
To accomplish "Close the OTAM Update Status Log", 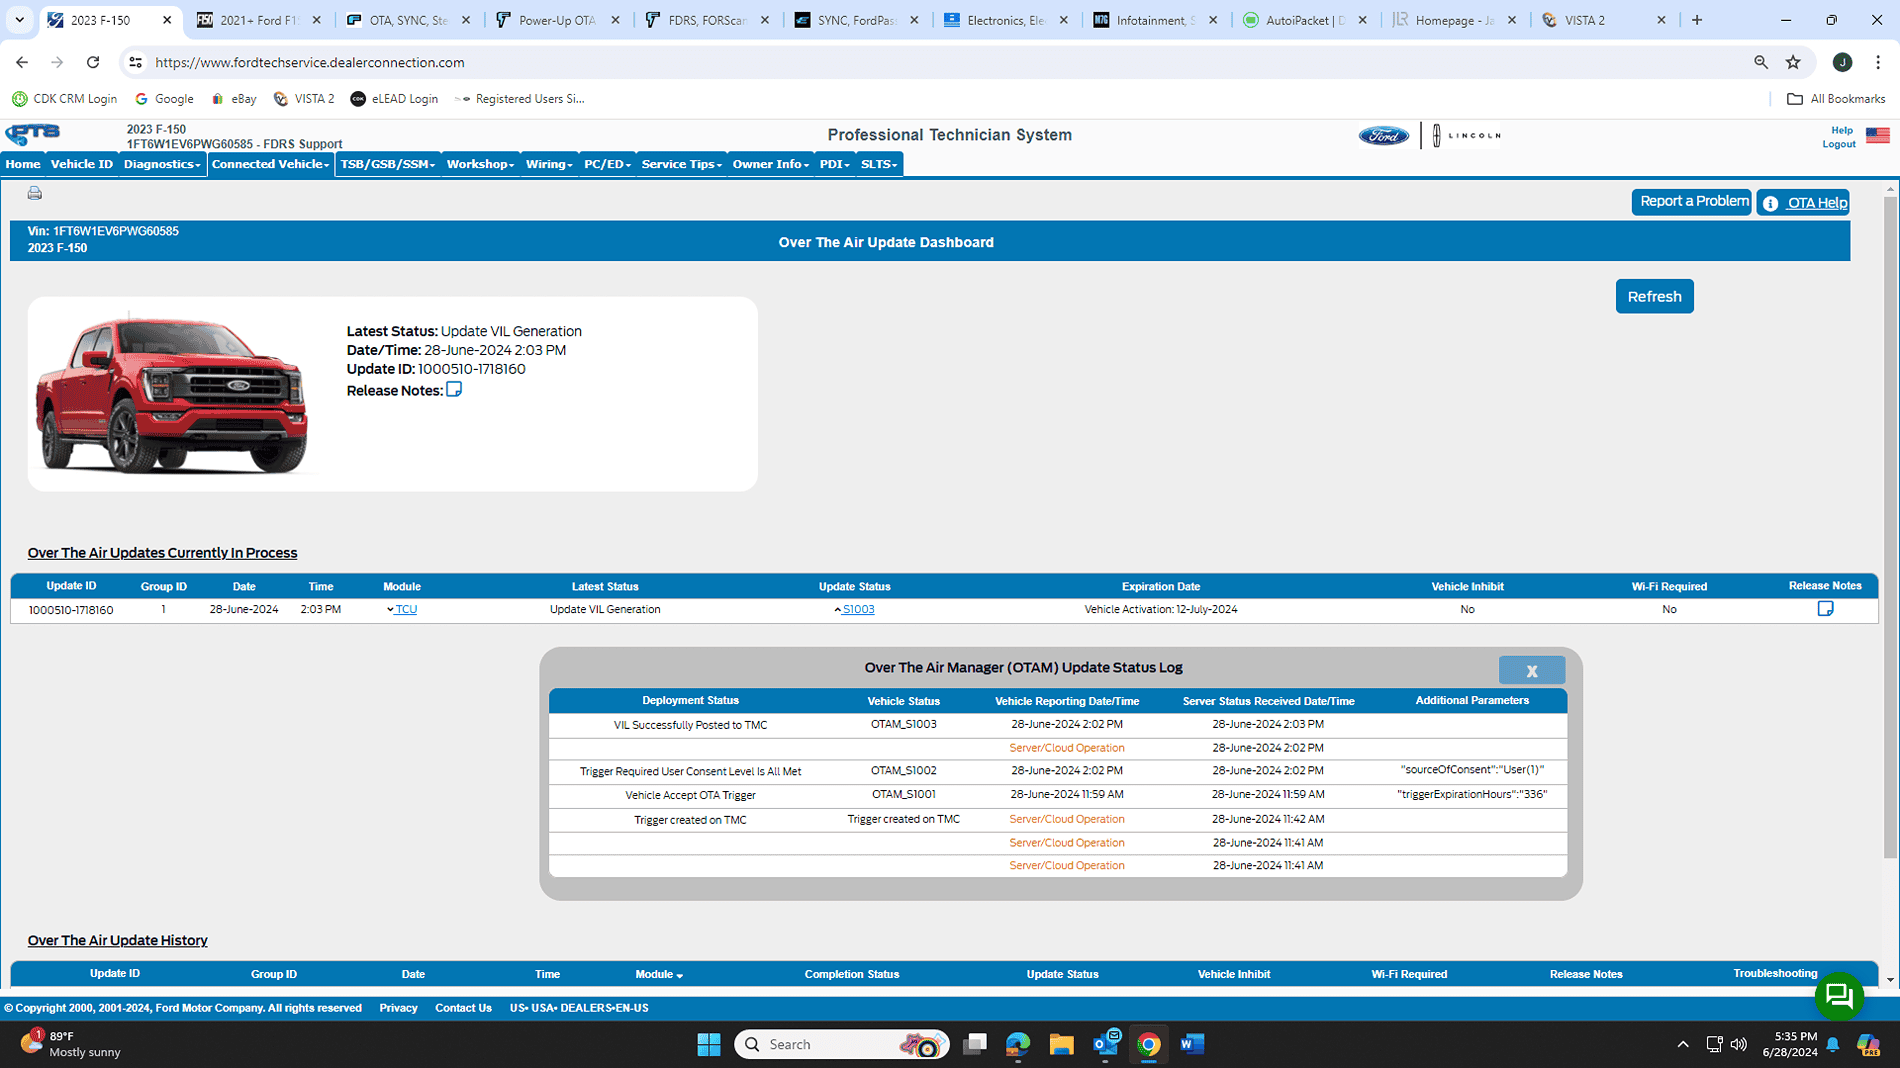I will coord(1531,671).
